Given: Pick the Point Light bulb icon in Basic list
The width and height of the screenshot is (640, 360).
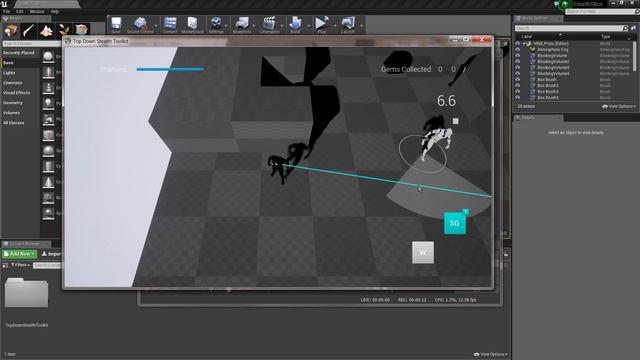Looking at the screenshot, I should click(48, 104).
